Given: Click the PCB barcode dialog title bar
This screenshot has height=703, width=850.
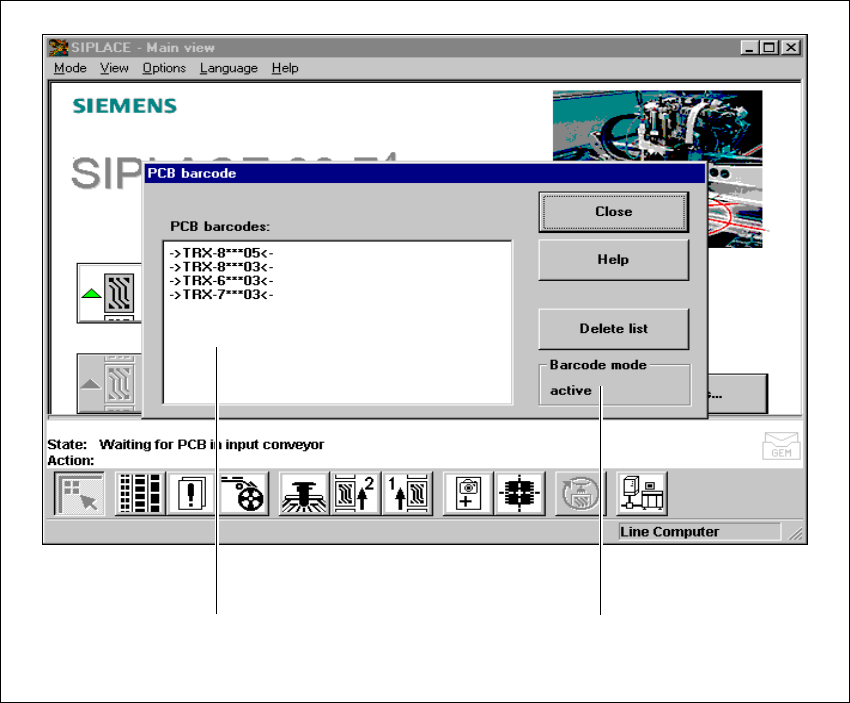Looking at the screenshot, I should tap(425, 173).
